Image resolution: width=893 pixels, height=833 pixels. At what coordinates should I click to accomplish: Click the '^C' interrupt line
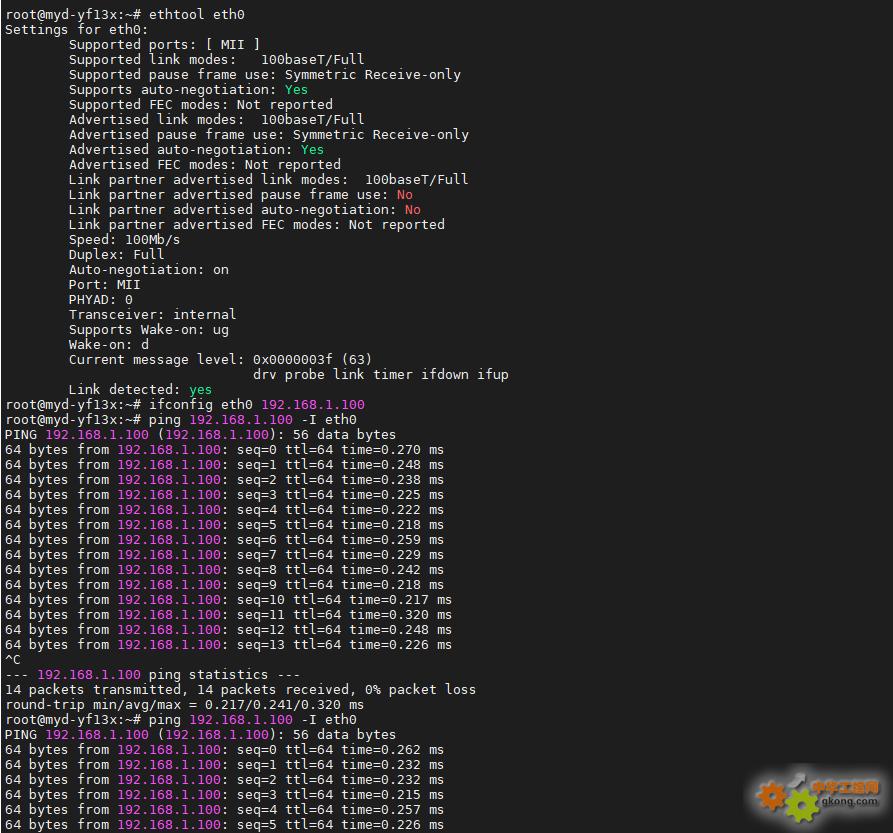[x=13, y=660]
